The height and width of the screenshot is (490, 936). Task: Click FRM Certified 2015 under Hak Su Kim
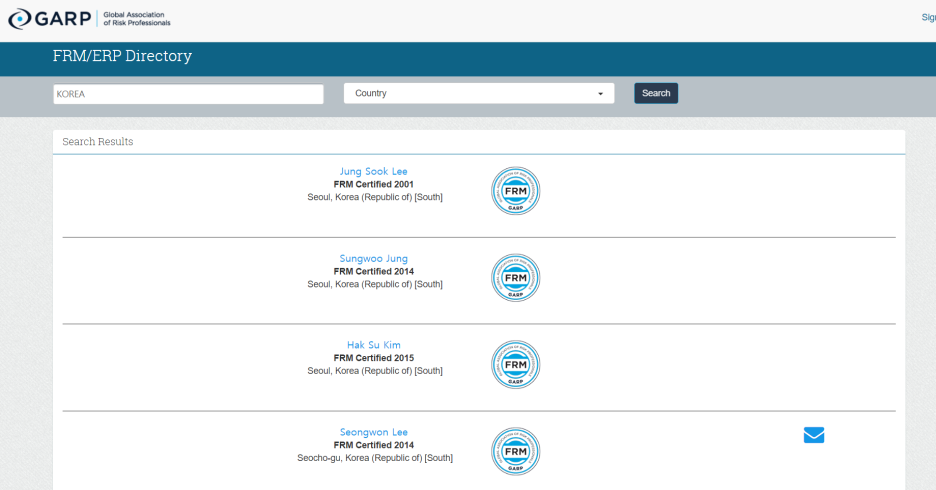coord(374,358)
